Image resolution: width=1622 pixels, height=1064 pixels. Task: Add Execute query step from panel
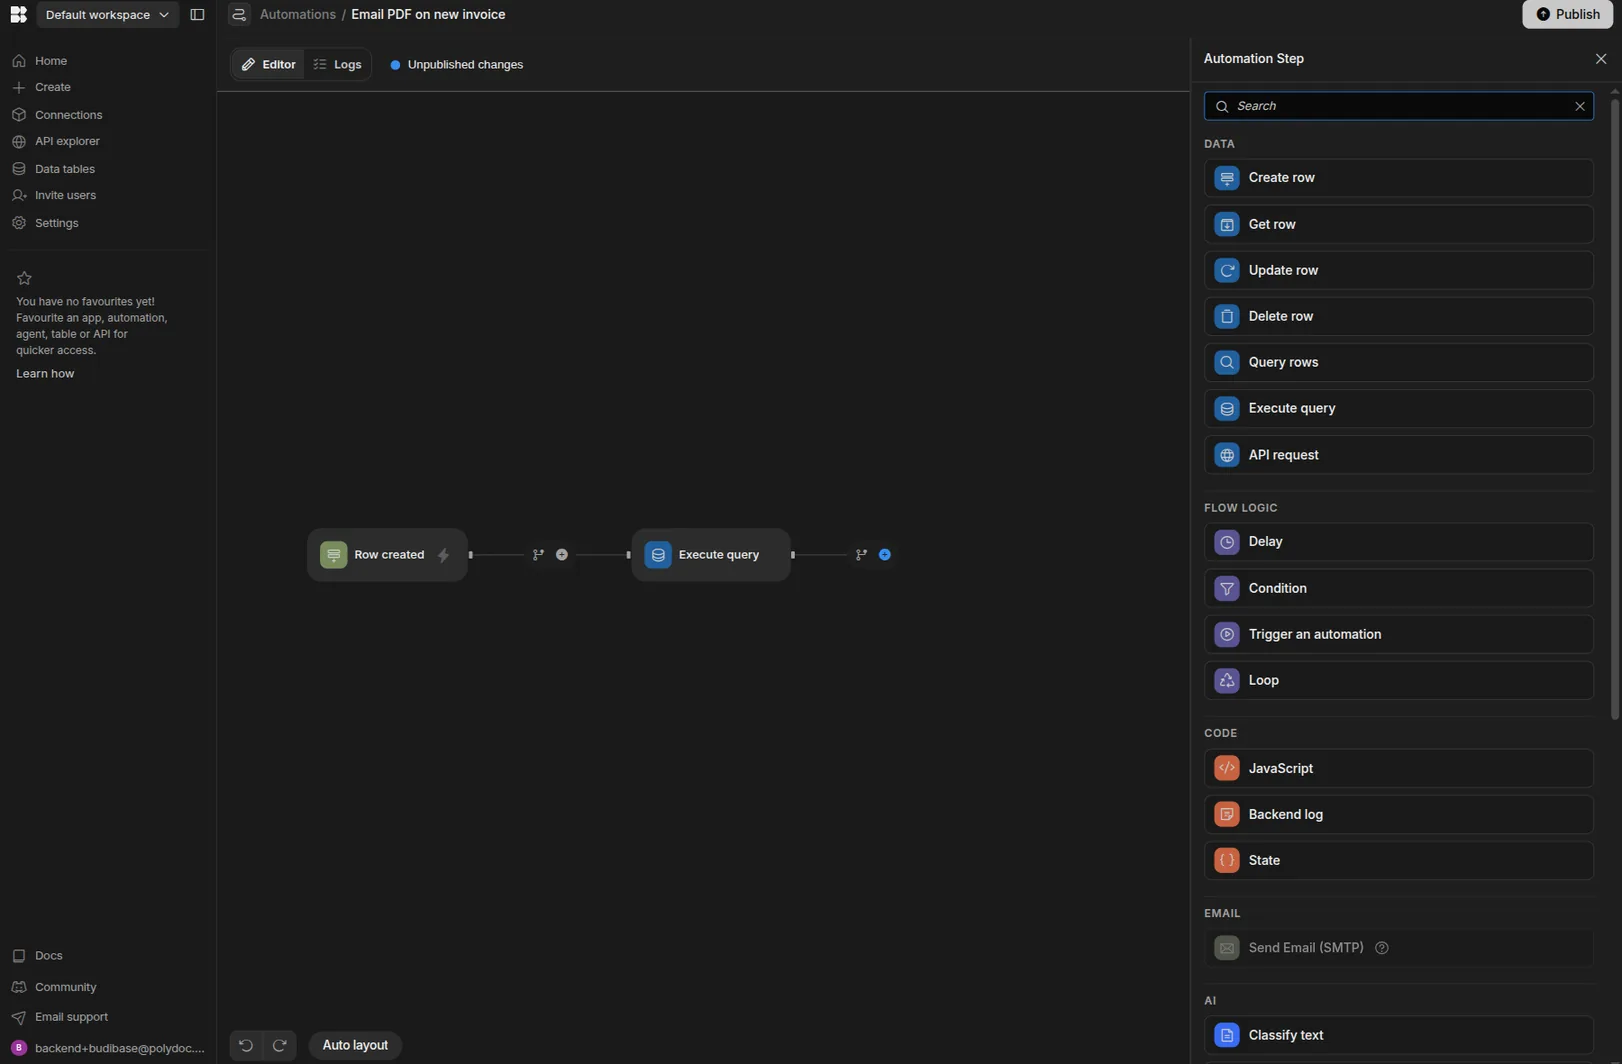pyautogui.click(x=1399, y=408)
